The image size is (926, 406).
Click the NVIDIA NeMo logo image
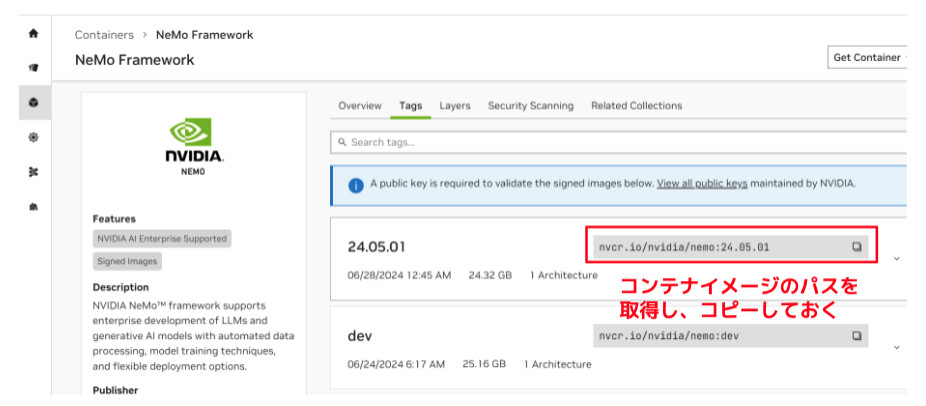tap(194, 145)
